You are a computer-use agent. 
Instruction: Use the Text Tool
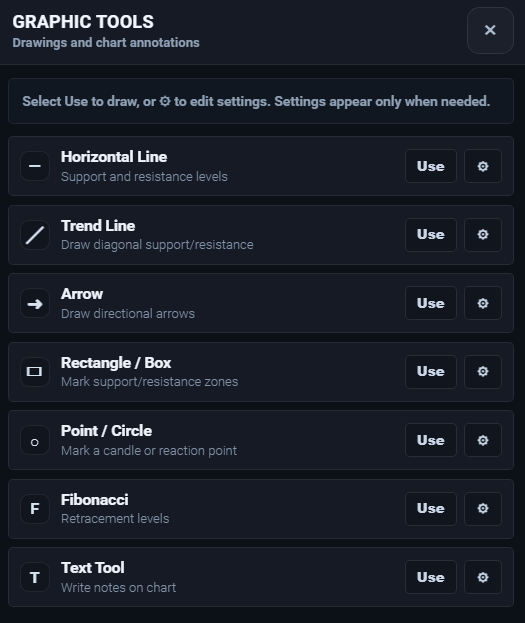click(x=431, y=577)
